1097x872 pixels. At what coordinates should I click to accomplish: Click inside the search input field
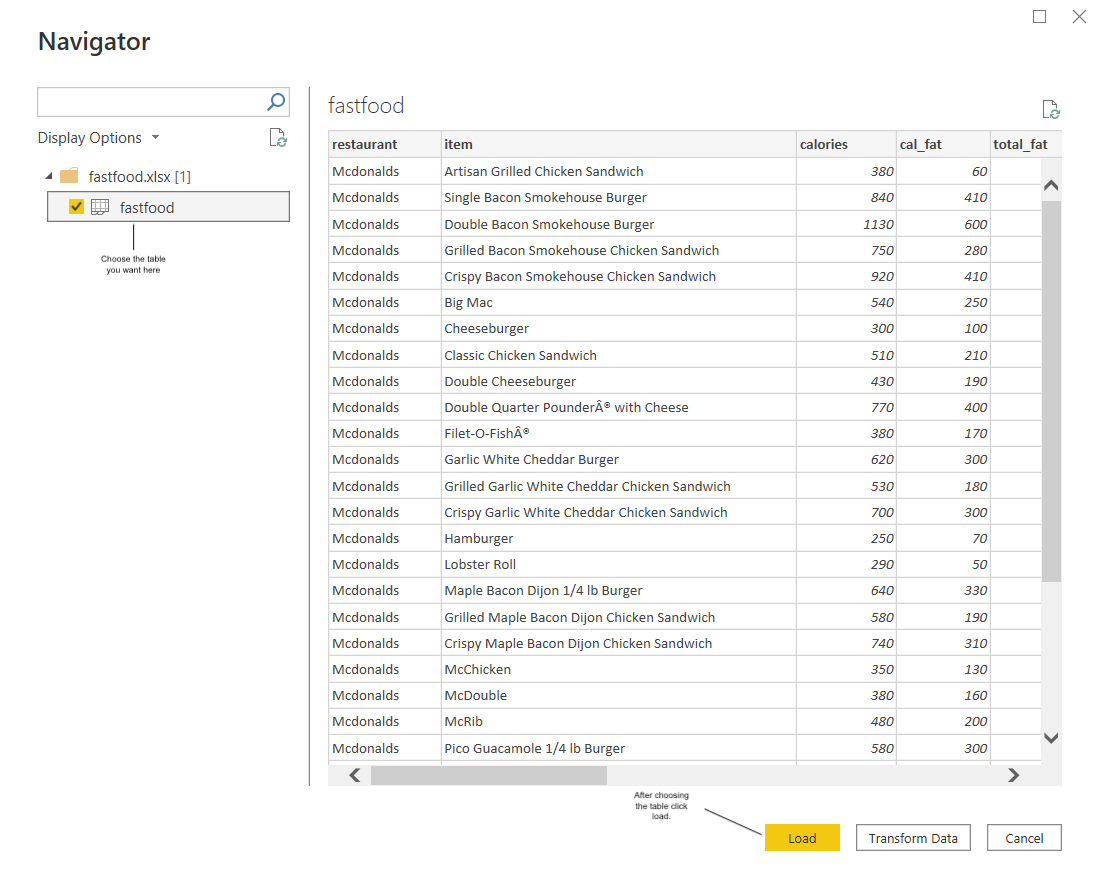pyautogui.click(x=150, y=102)
